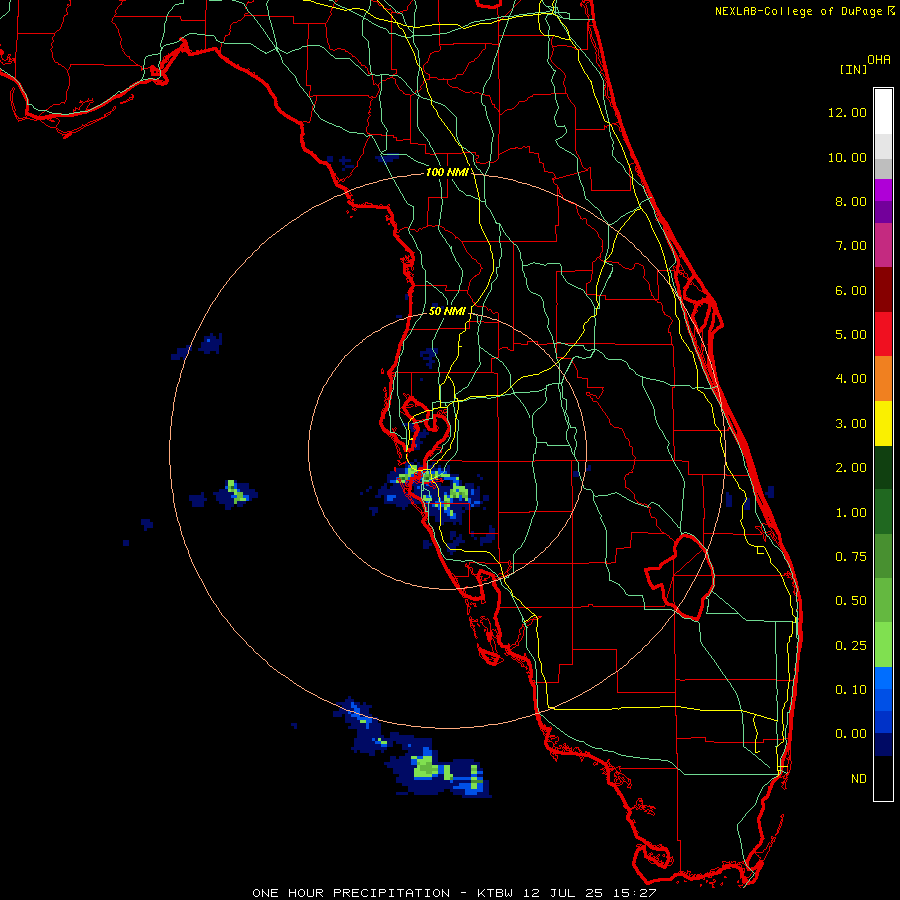This screenshot has height=900, width=900.
Task: Pick the pink 7.00 legend swatch
Action: point(883,246)
